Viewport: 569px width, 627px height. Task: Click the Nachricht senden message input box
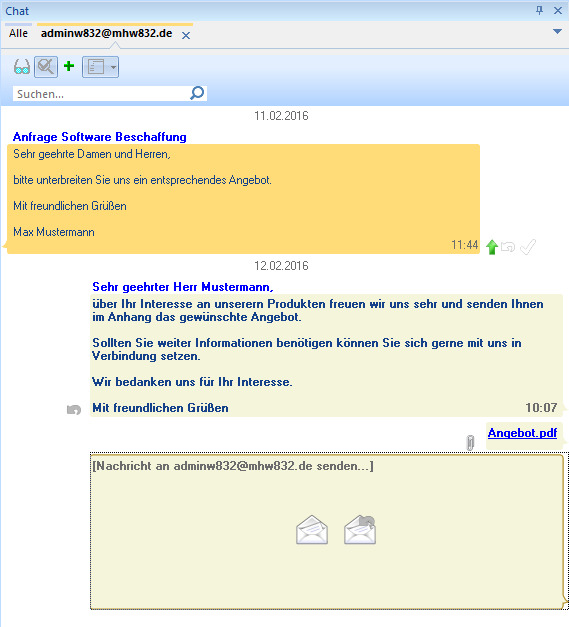click(326, 531)
